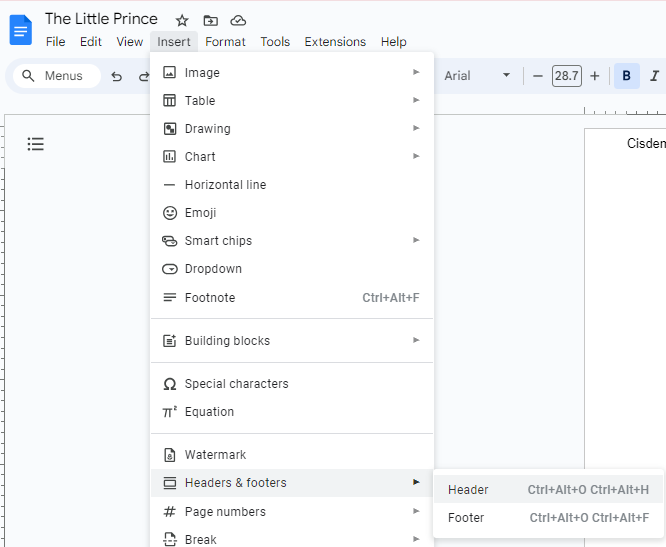The width and height of the screenshot is (666, 547).
Task: Click the document title The Little Prince
Action: tap(101, 19)
